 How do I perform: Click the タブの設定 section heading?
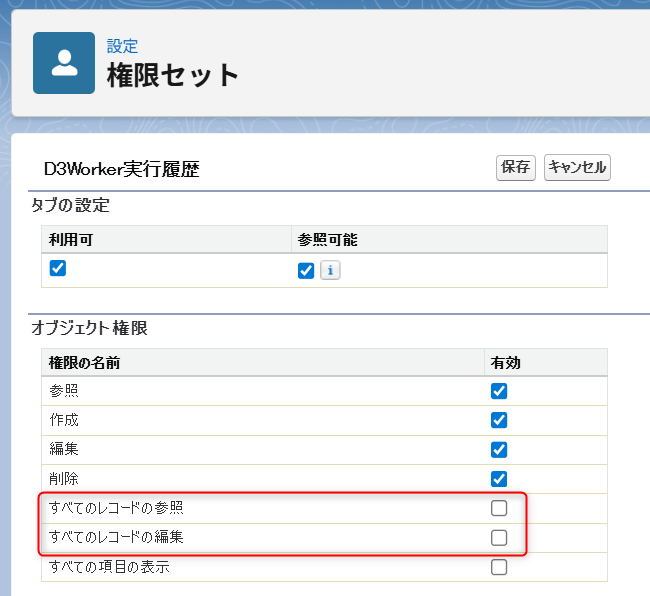70,205
